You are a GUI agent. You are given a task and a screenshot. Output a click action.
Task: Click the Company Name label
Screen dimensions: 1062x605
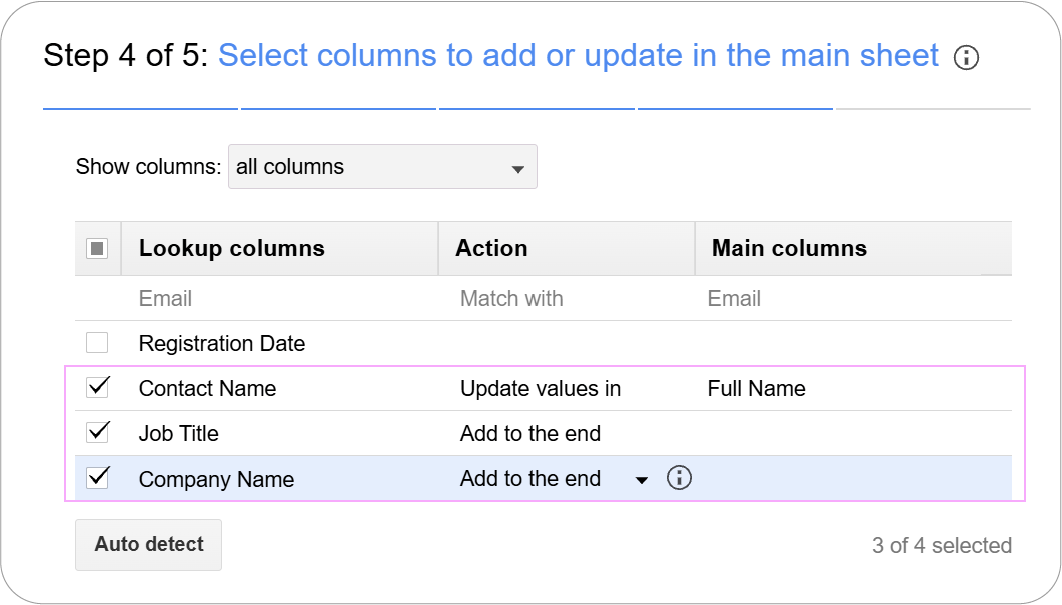(216, 480)
